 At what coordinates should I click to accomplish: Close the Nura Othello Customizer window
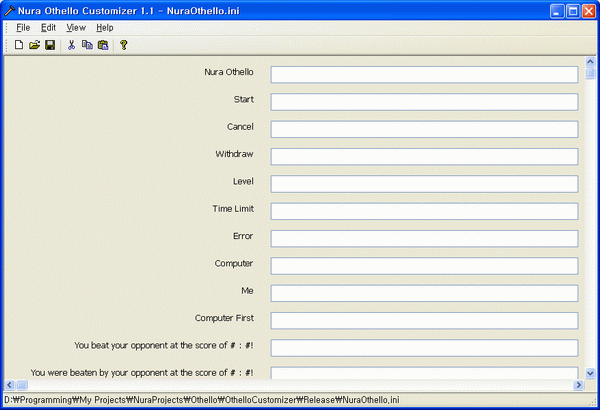589,11
